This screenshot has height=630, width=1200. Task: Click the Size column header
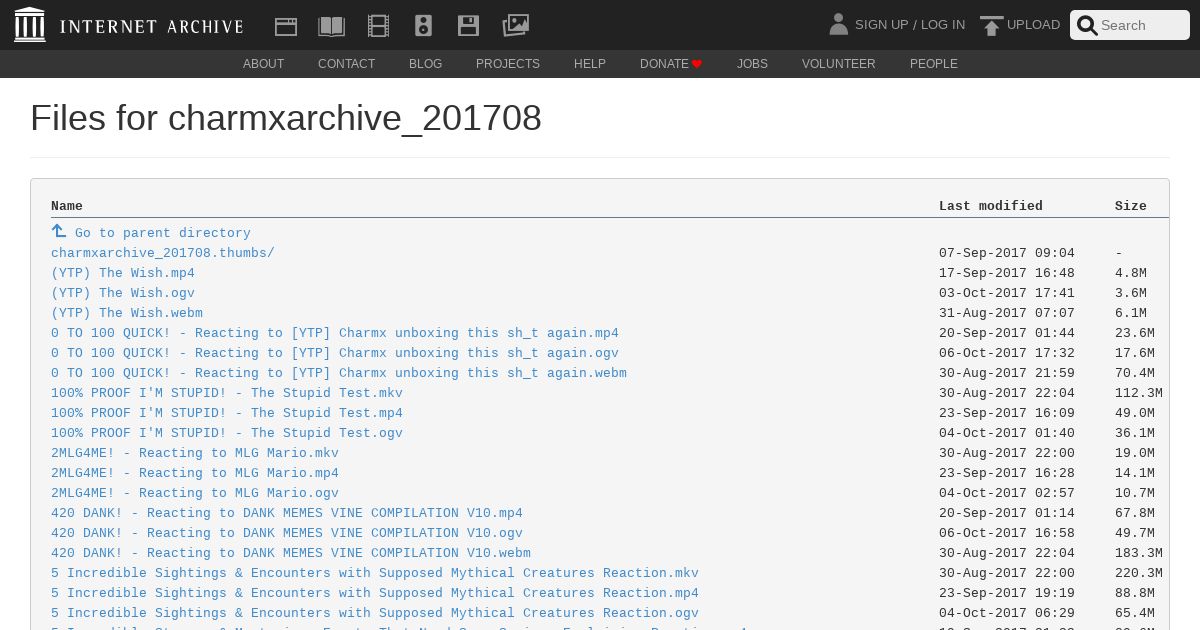[1131, 206]
